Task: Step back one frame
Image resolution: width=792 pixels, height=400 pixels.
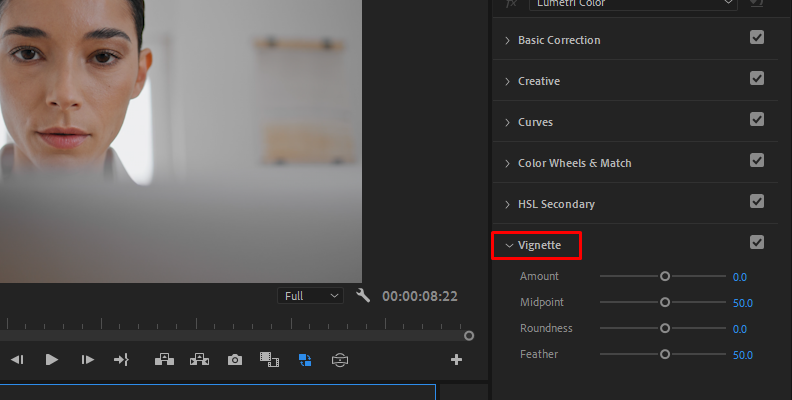Action: coord(17,360)
